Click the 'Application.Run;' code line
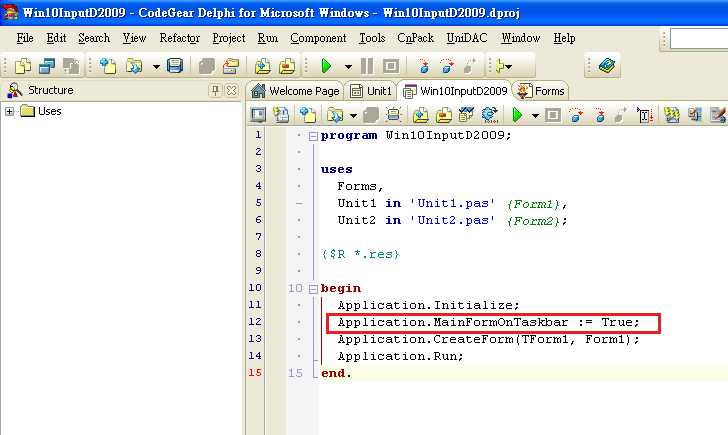The height and width of the screenshot is (435, 728). tap(400, 357)
